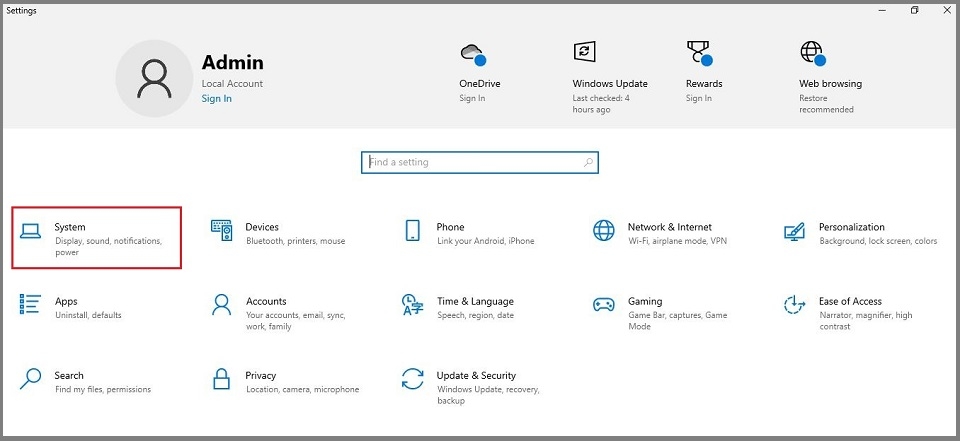The width and height of the screenshot is (960, 441).
Task: Open the Gaming controller icon
Action: coord(604,304)
